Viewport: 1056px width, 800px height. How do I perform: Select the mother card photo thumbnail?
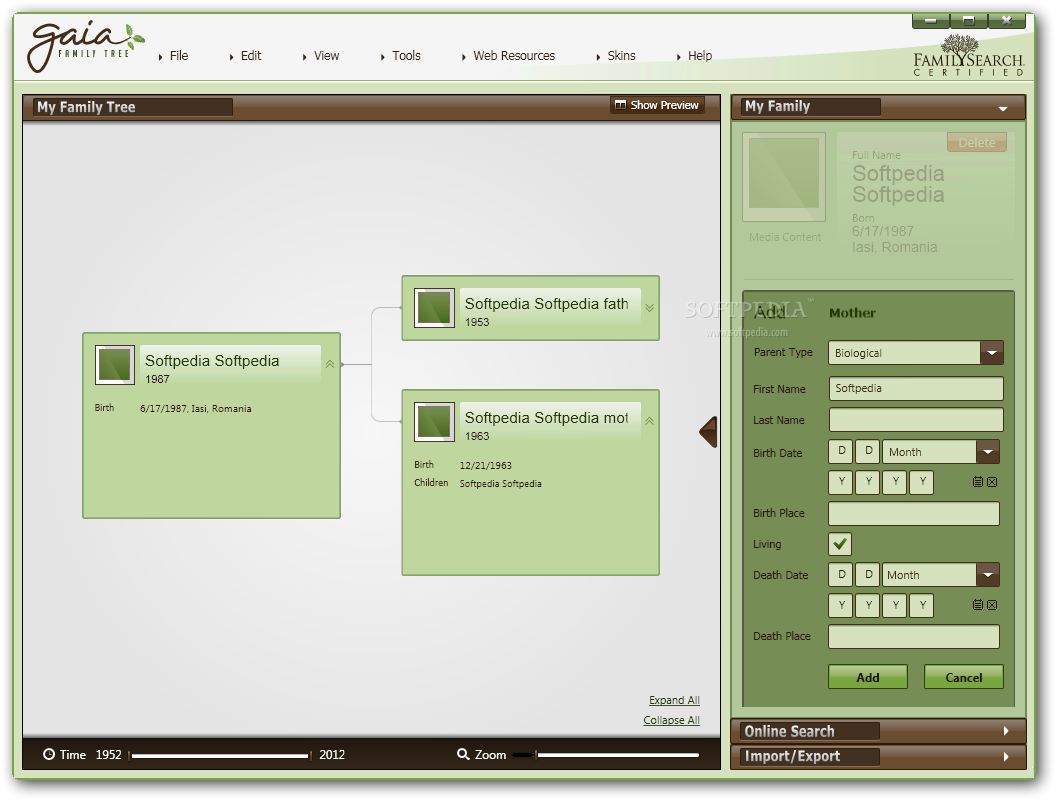(x=434, y=422)
